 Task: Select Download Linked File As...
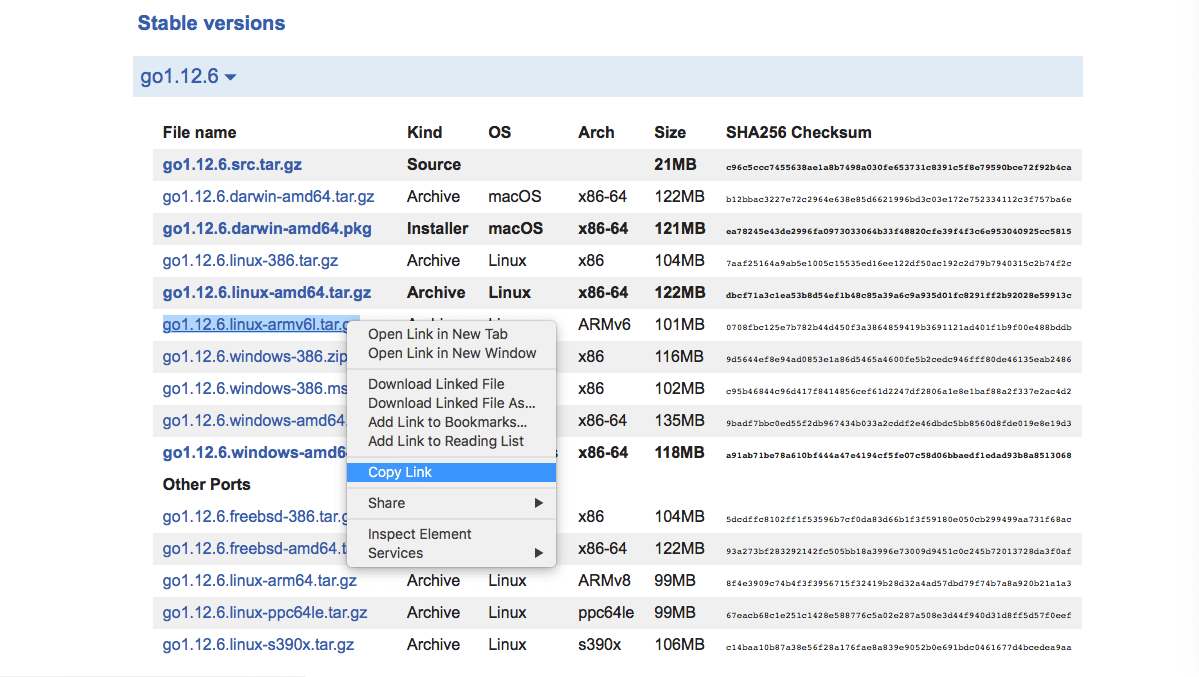point(451,402)
